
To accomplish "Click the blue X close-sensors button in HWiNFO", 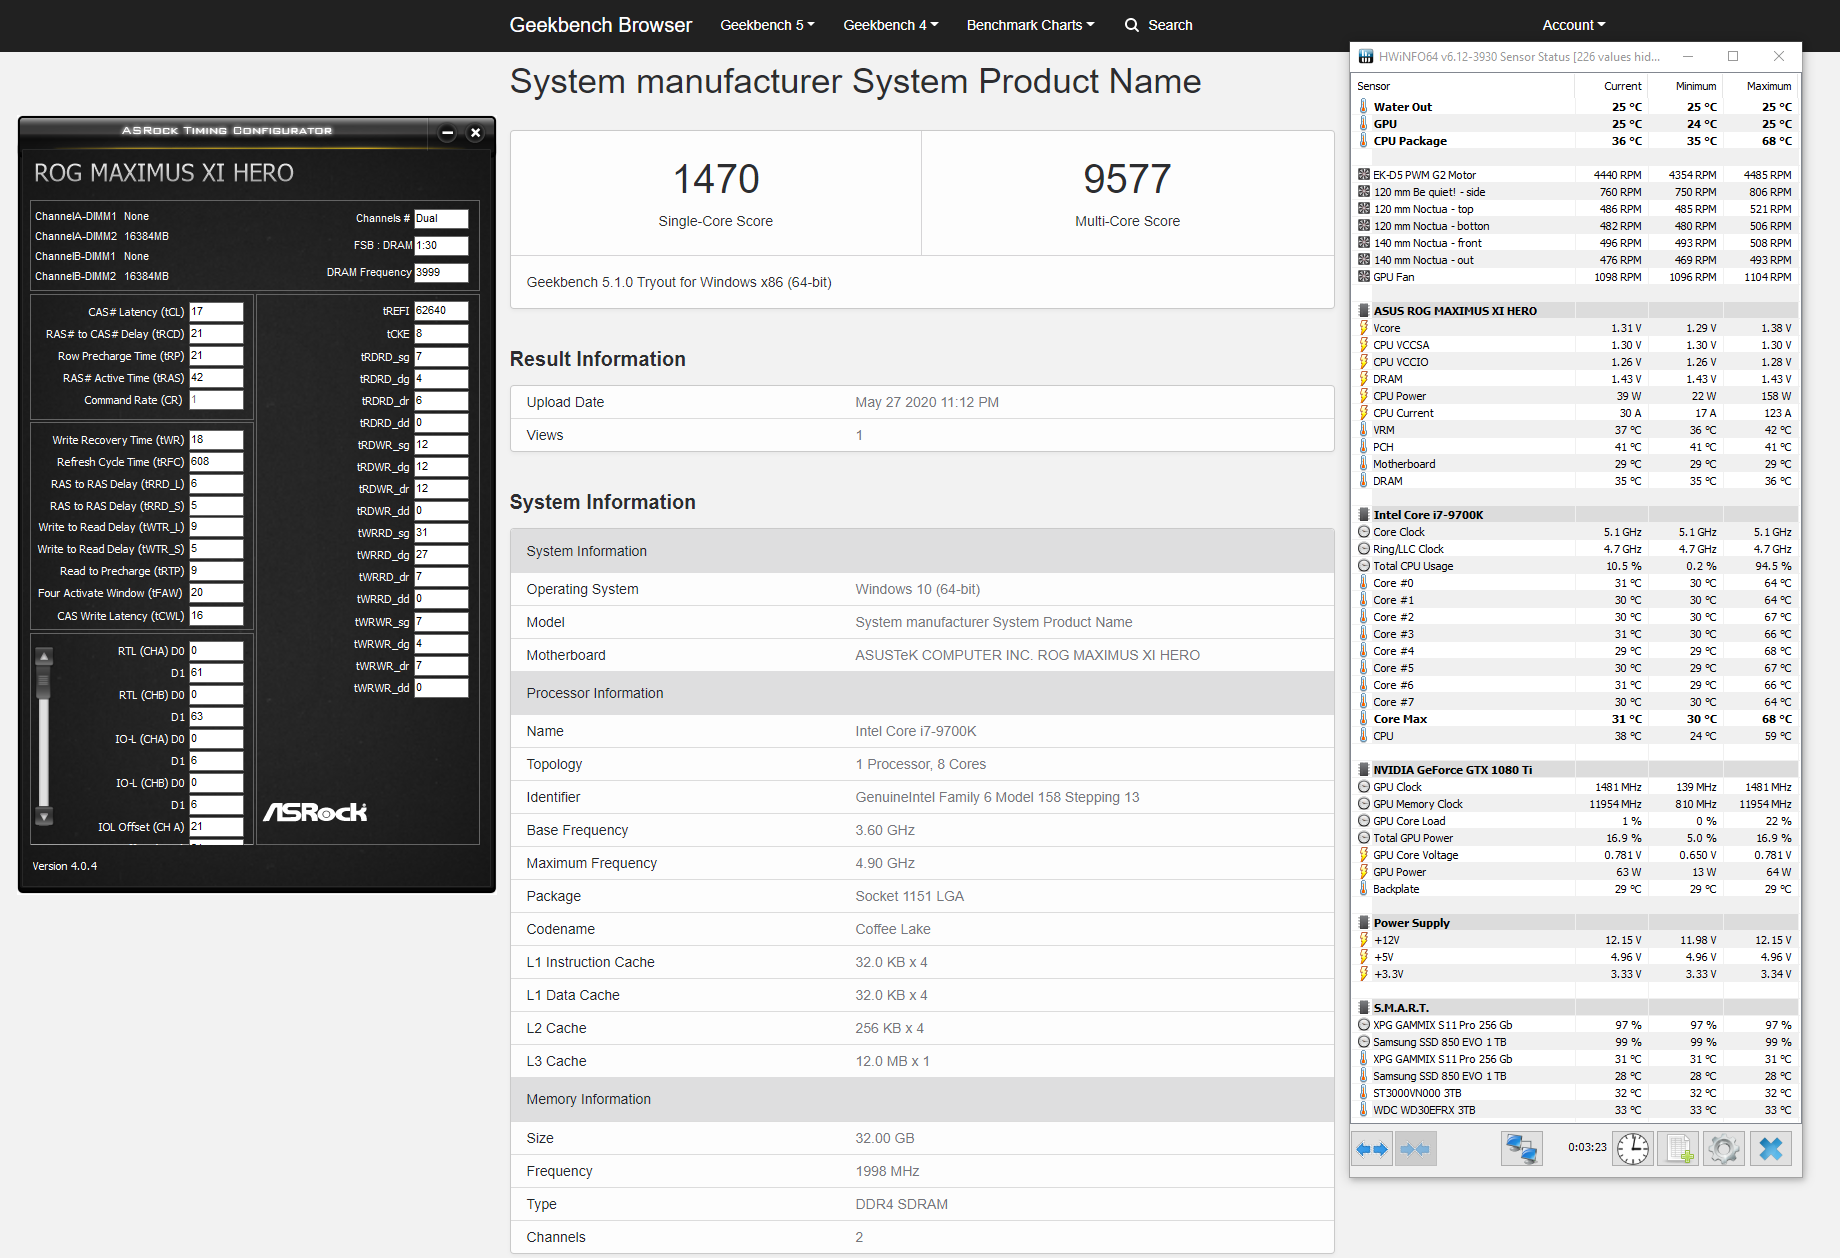I will (1771, 1149).
